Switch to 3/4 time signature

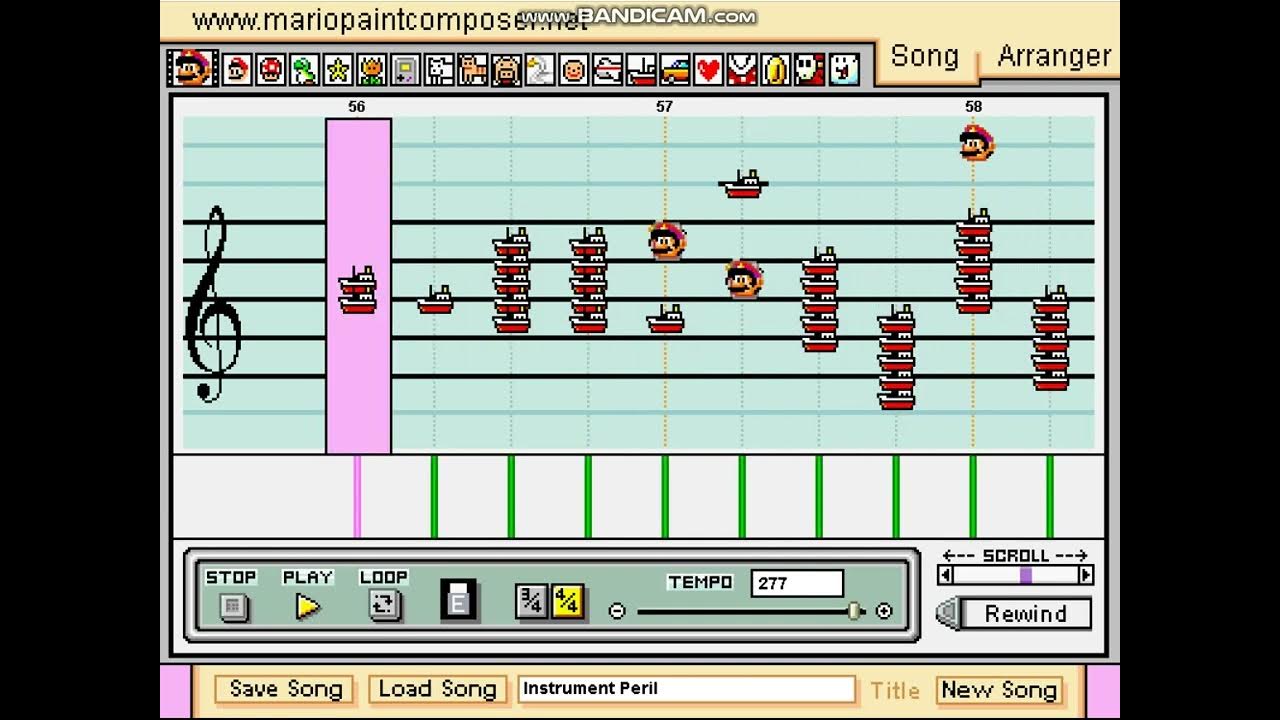click(531, 601)
